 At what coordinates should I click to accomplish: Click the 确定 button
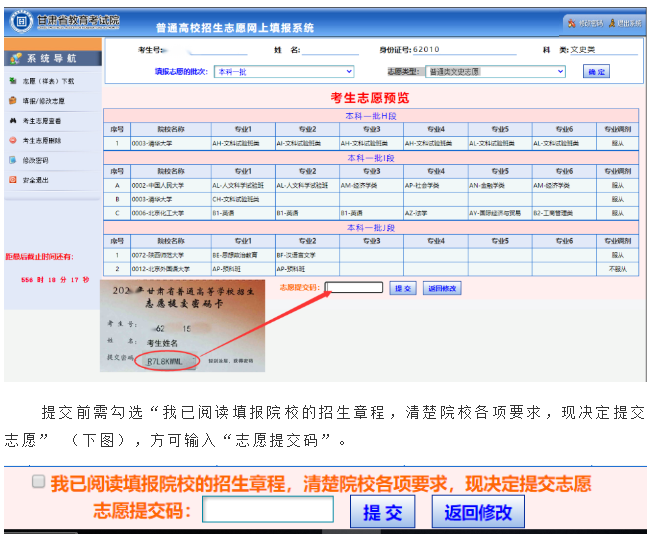point(596,72)
